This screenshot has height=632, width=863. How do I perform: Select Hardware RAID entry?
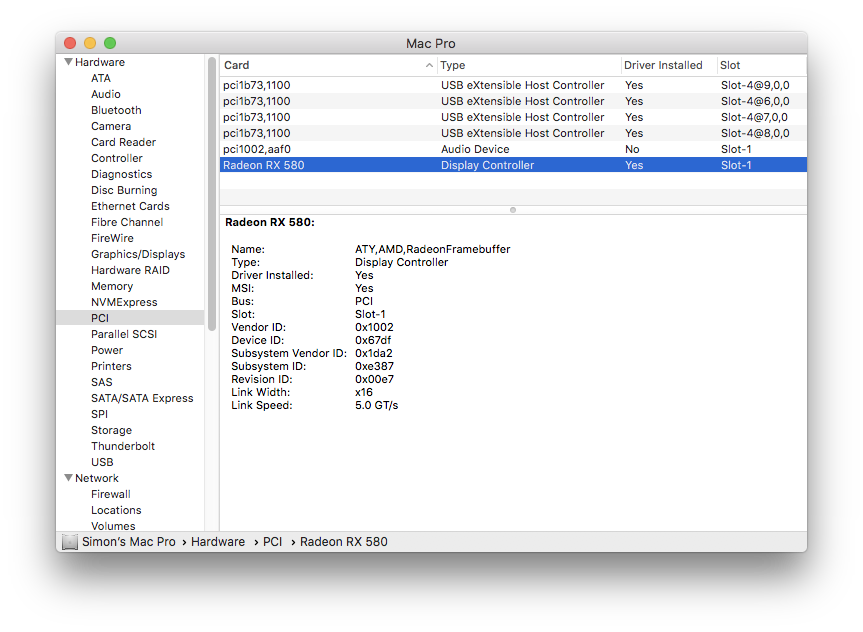[130, 270]
